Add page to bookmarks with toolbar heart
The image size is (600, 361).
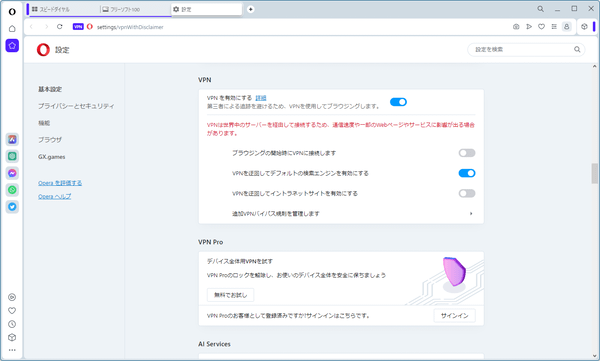[541, 27]
